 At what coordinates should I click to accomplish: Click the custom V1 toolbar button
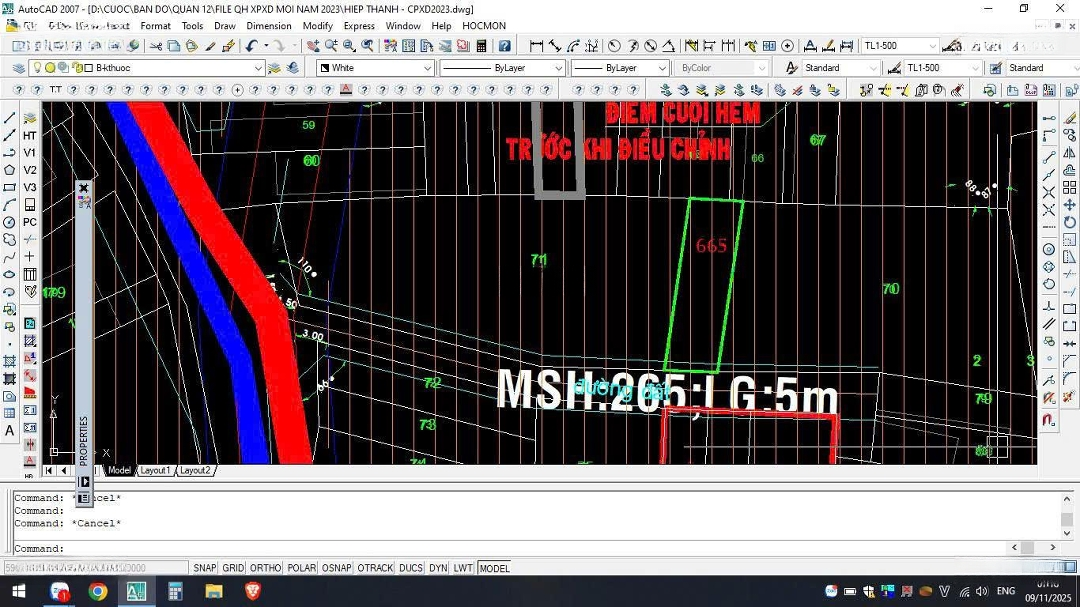(30, 153)
